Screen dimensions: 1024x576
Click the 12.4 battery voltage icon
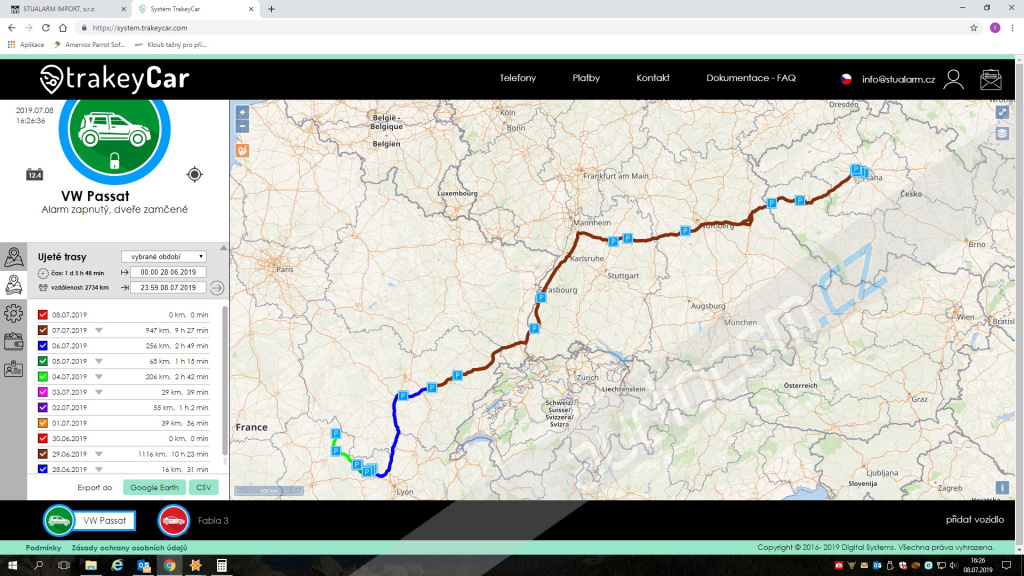pos(35,174)
